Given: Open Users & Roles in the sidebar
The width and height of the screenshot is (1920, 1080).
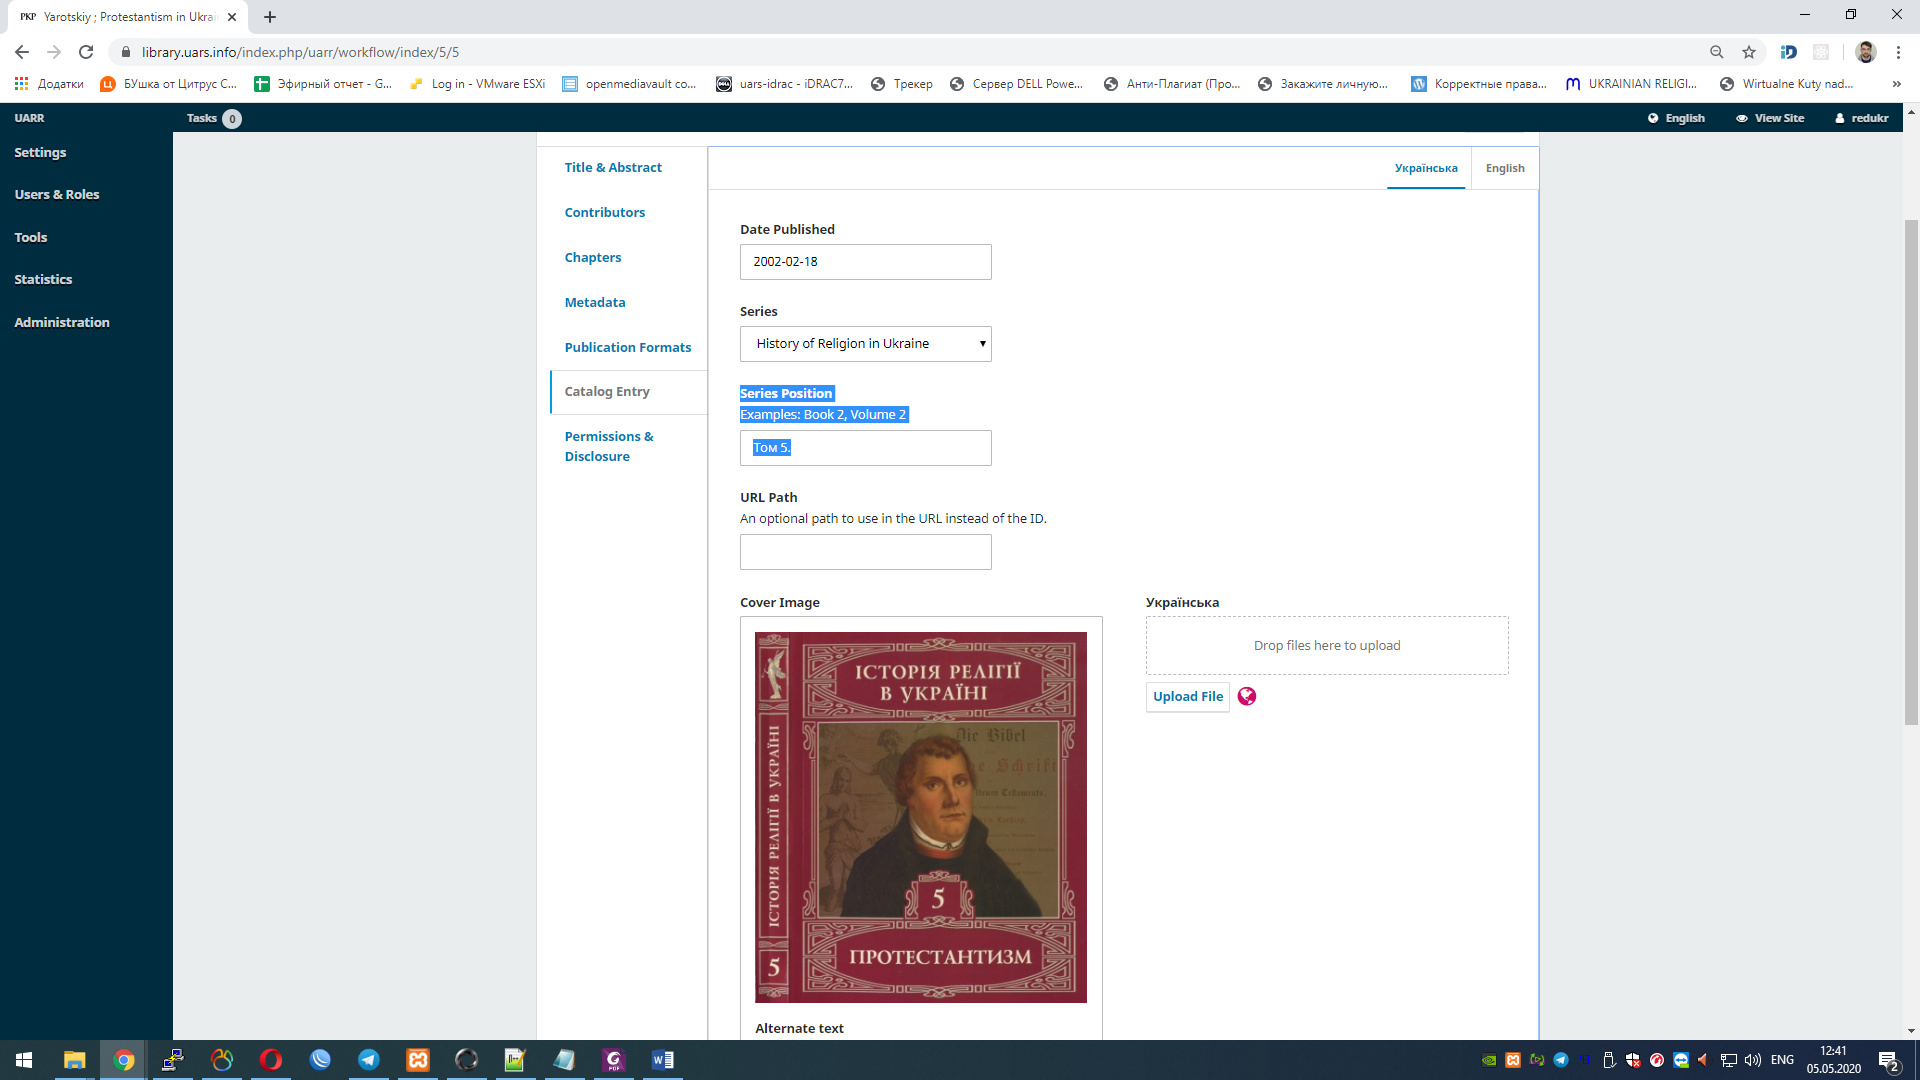Looking at the screenshot, I should [x=57, y=195].
